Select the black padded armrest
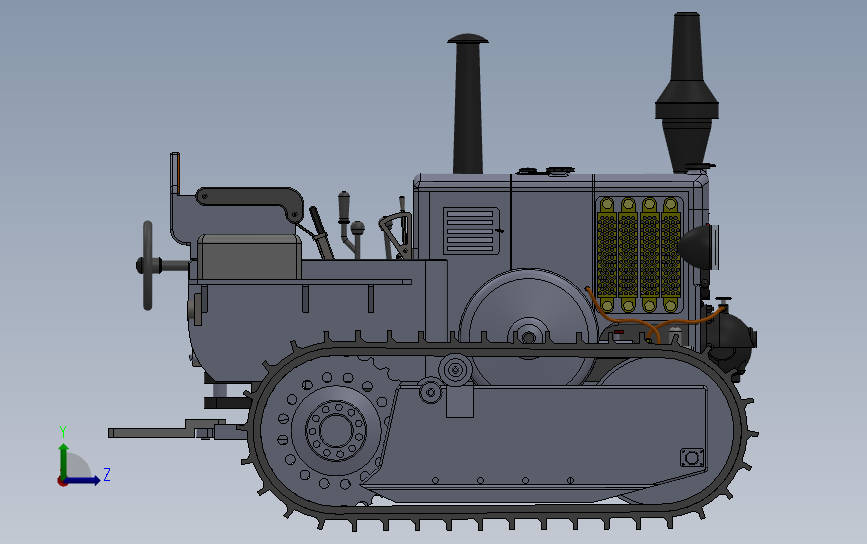The width and height of the screenshot is (867, 544). tap(250, 201)
